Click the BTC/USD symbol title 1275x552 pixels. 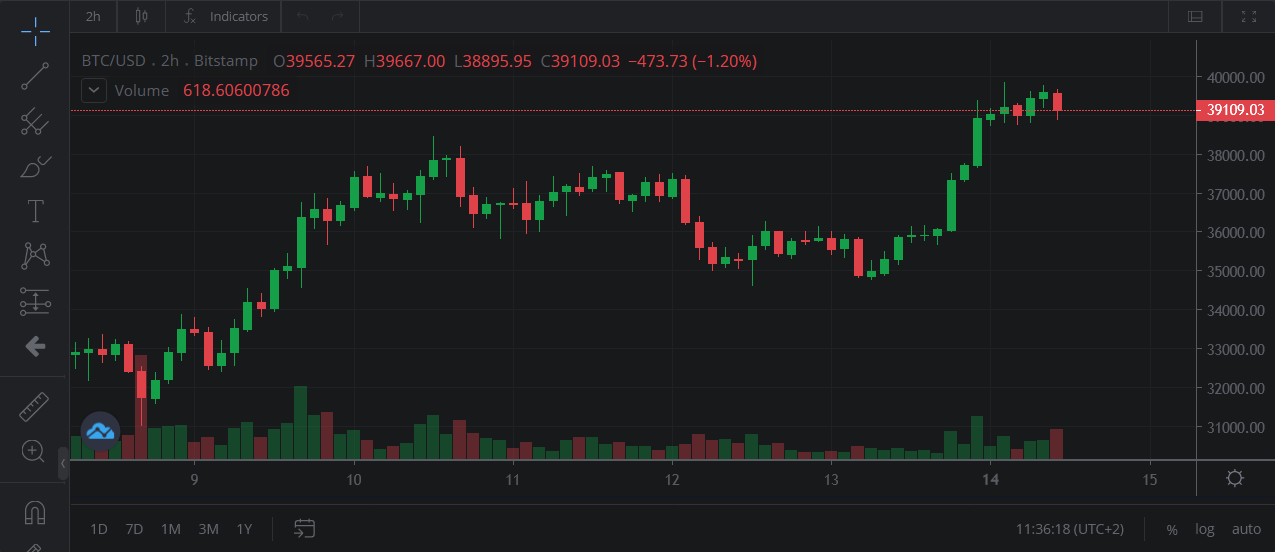pos(114,61)
